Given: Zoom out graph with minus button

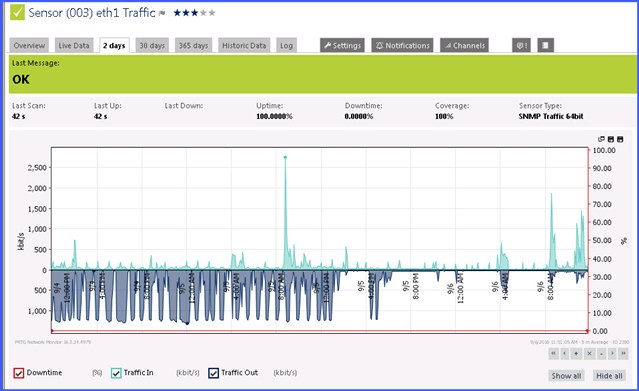Looking at the screenshot, I should (601, 353).
